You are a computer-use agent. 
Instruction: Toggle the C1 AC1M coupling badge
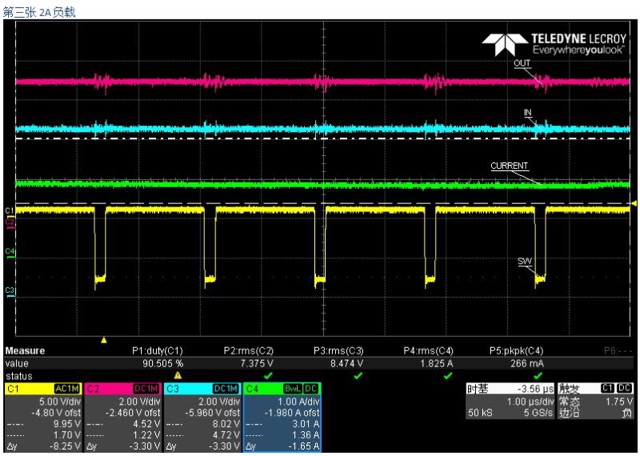tap(67, 389)
